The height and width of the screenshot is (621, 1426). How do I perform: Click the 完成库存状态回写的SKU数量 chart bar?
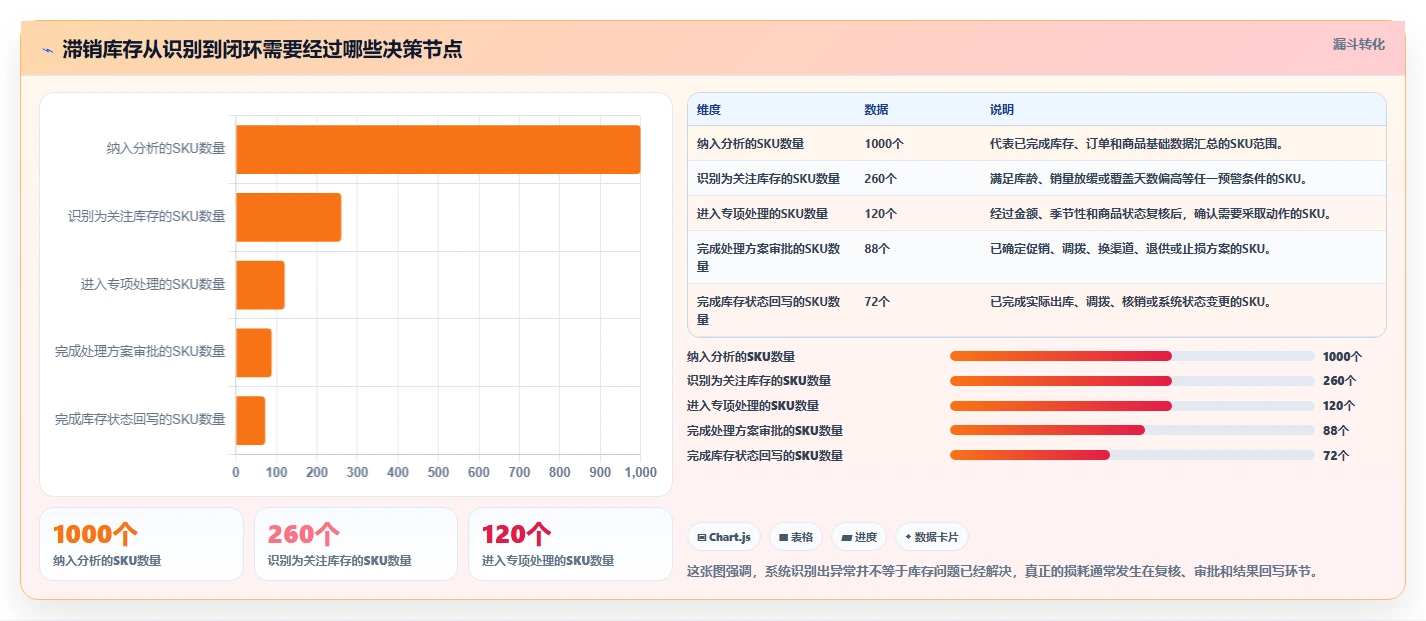(x=251, y=420)
